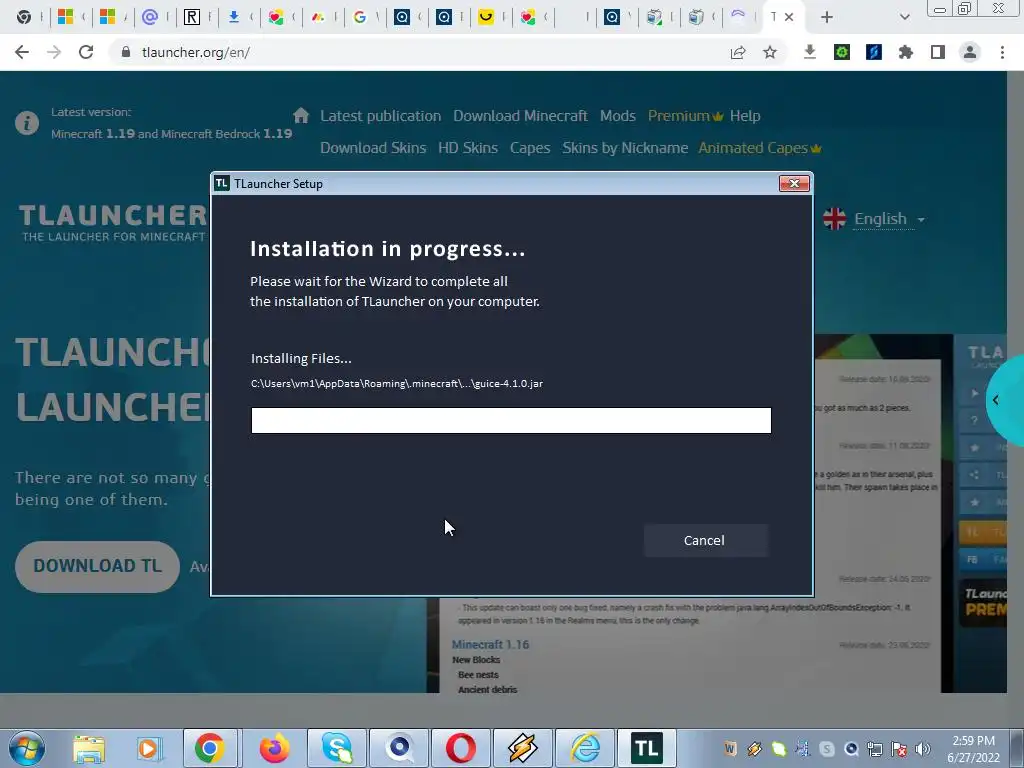
Task: Close the active TLauncher tab
Action: [789, 17]
